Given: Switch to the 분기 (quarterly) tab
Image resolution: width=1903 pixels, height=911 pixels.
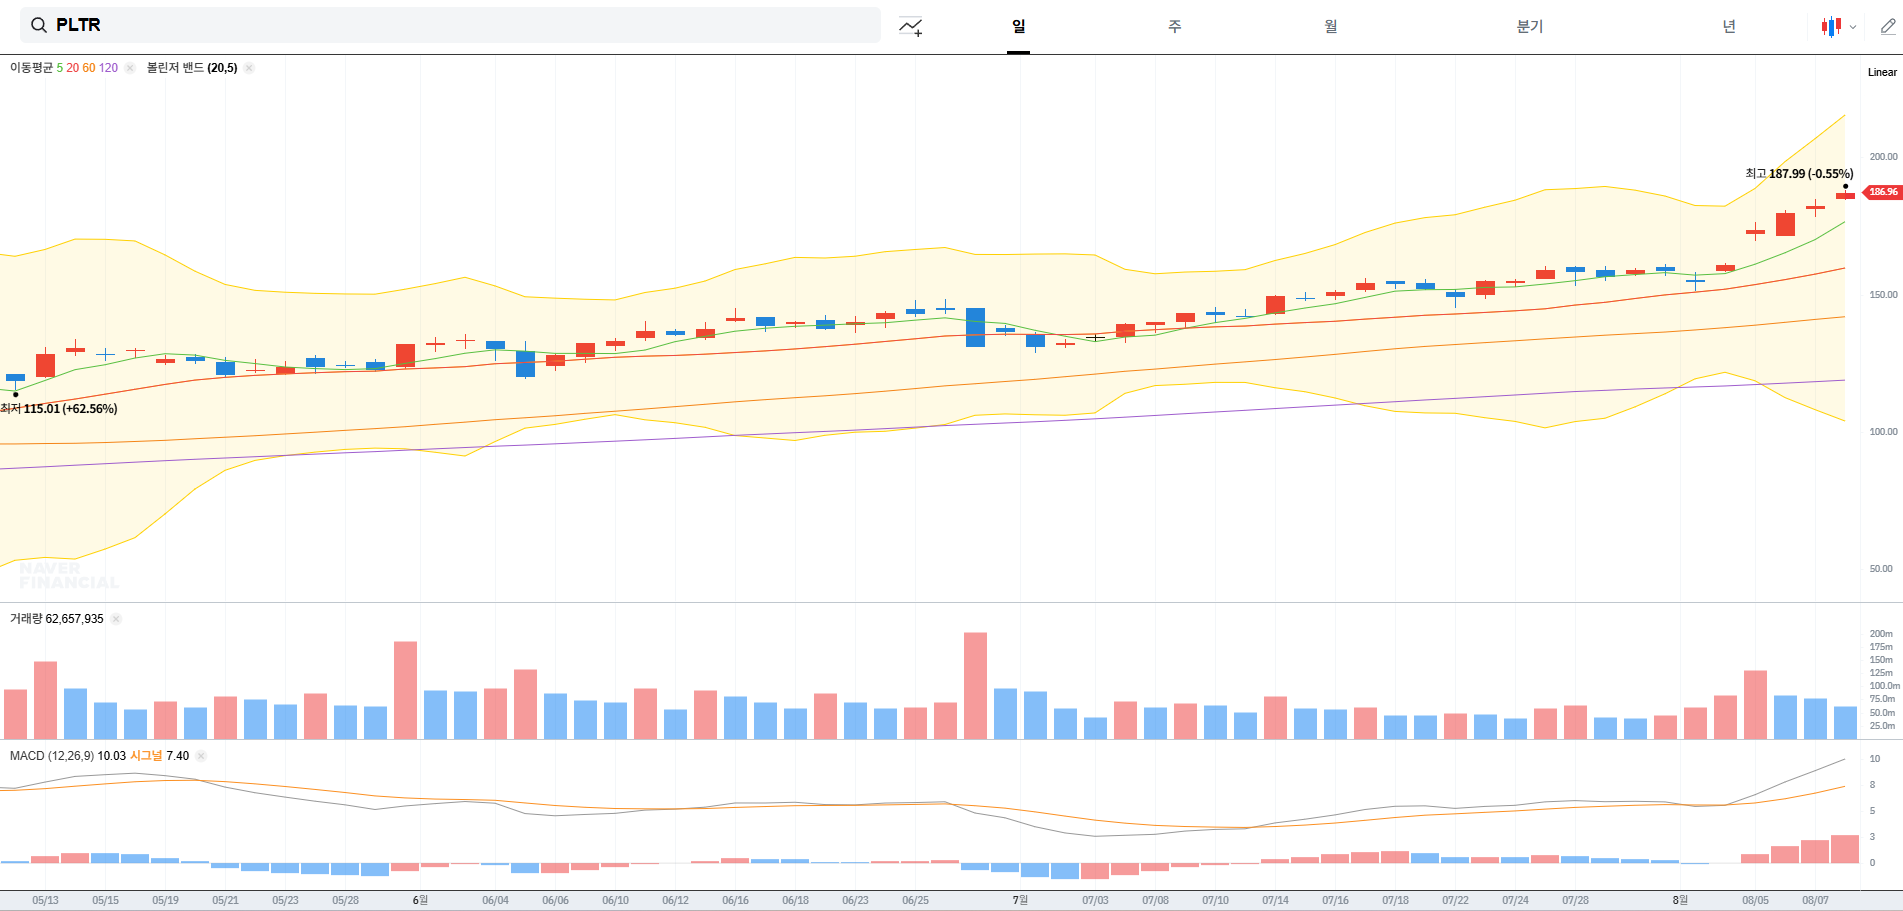Looking at the screenshot, I should click(x=1530, y=26).
